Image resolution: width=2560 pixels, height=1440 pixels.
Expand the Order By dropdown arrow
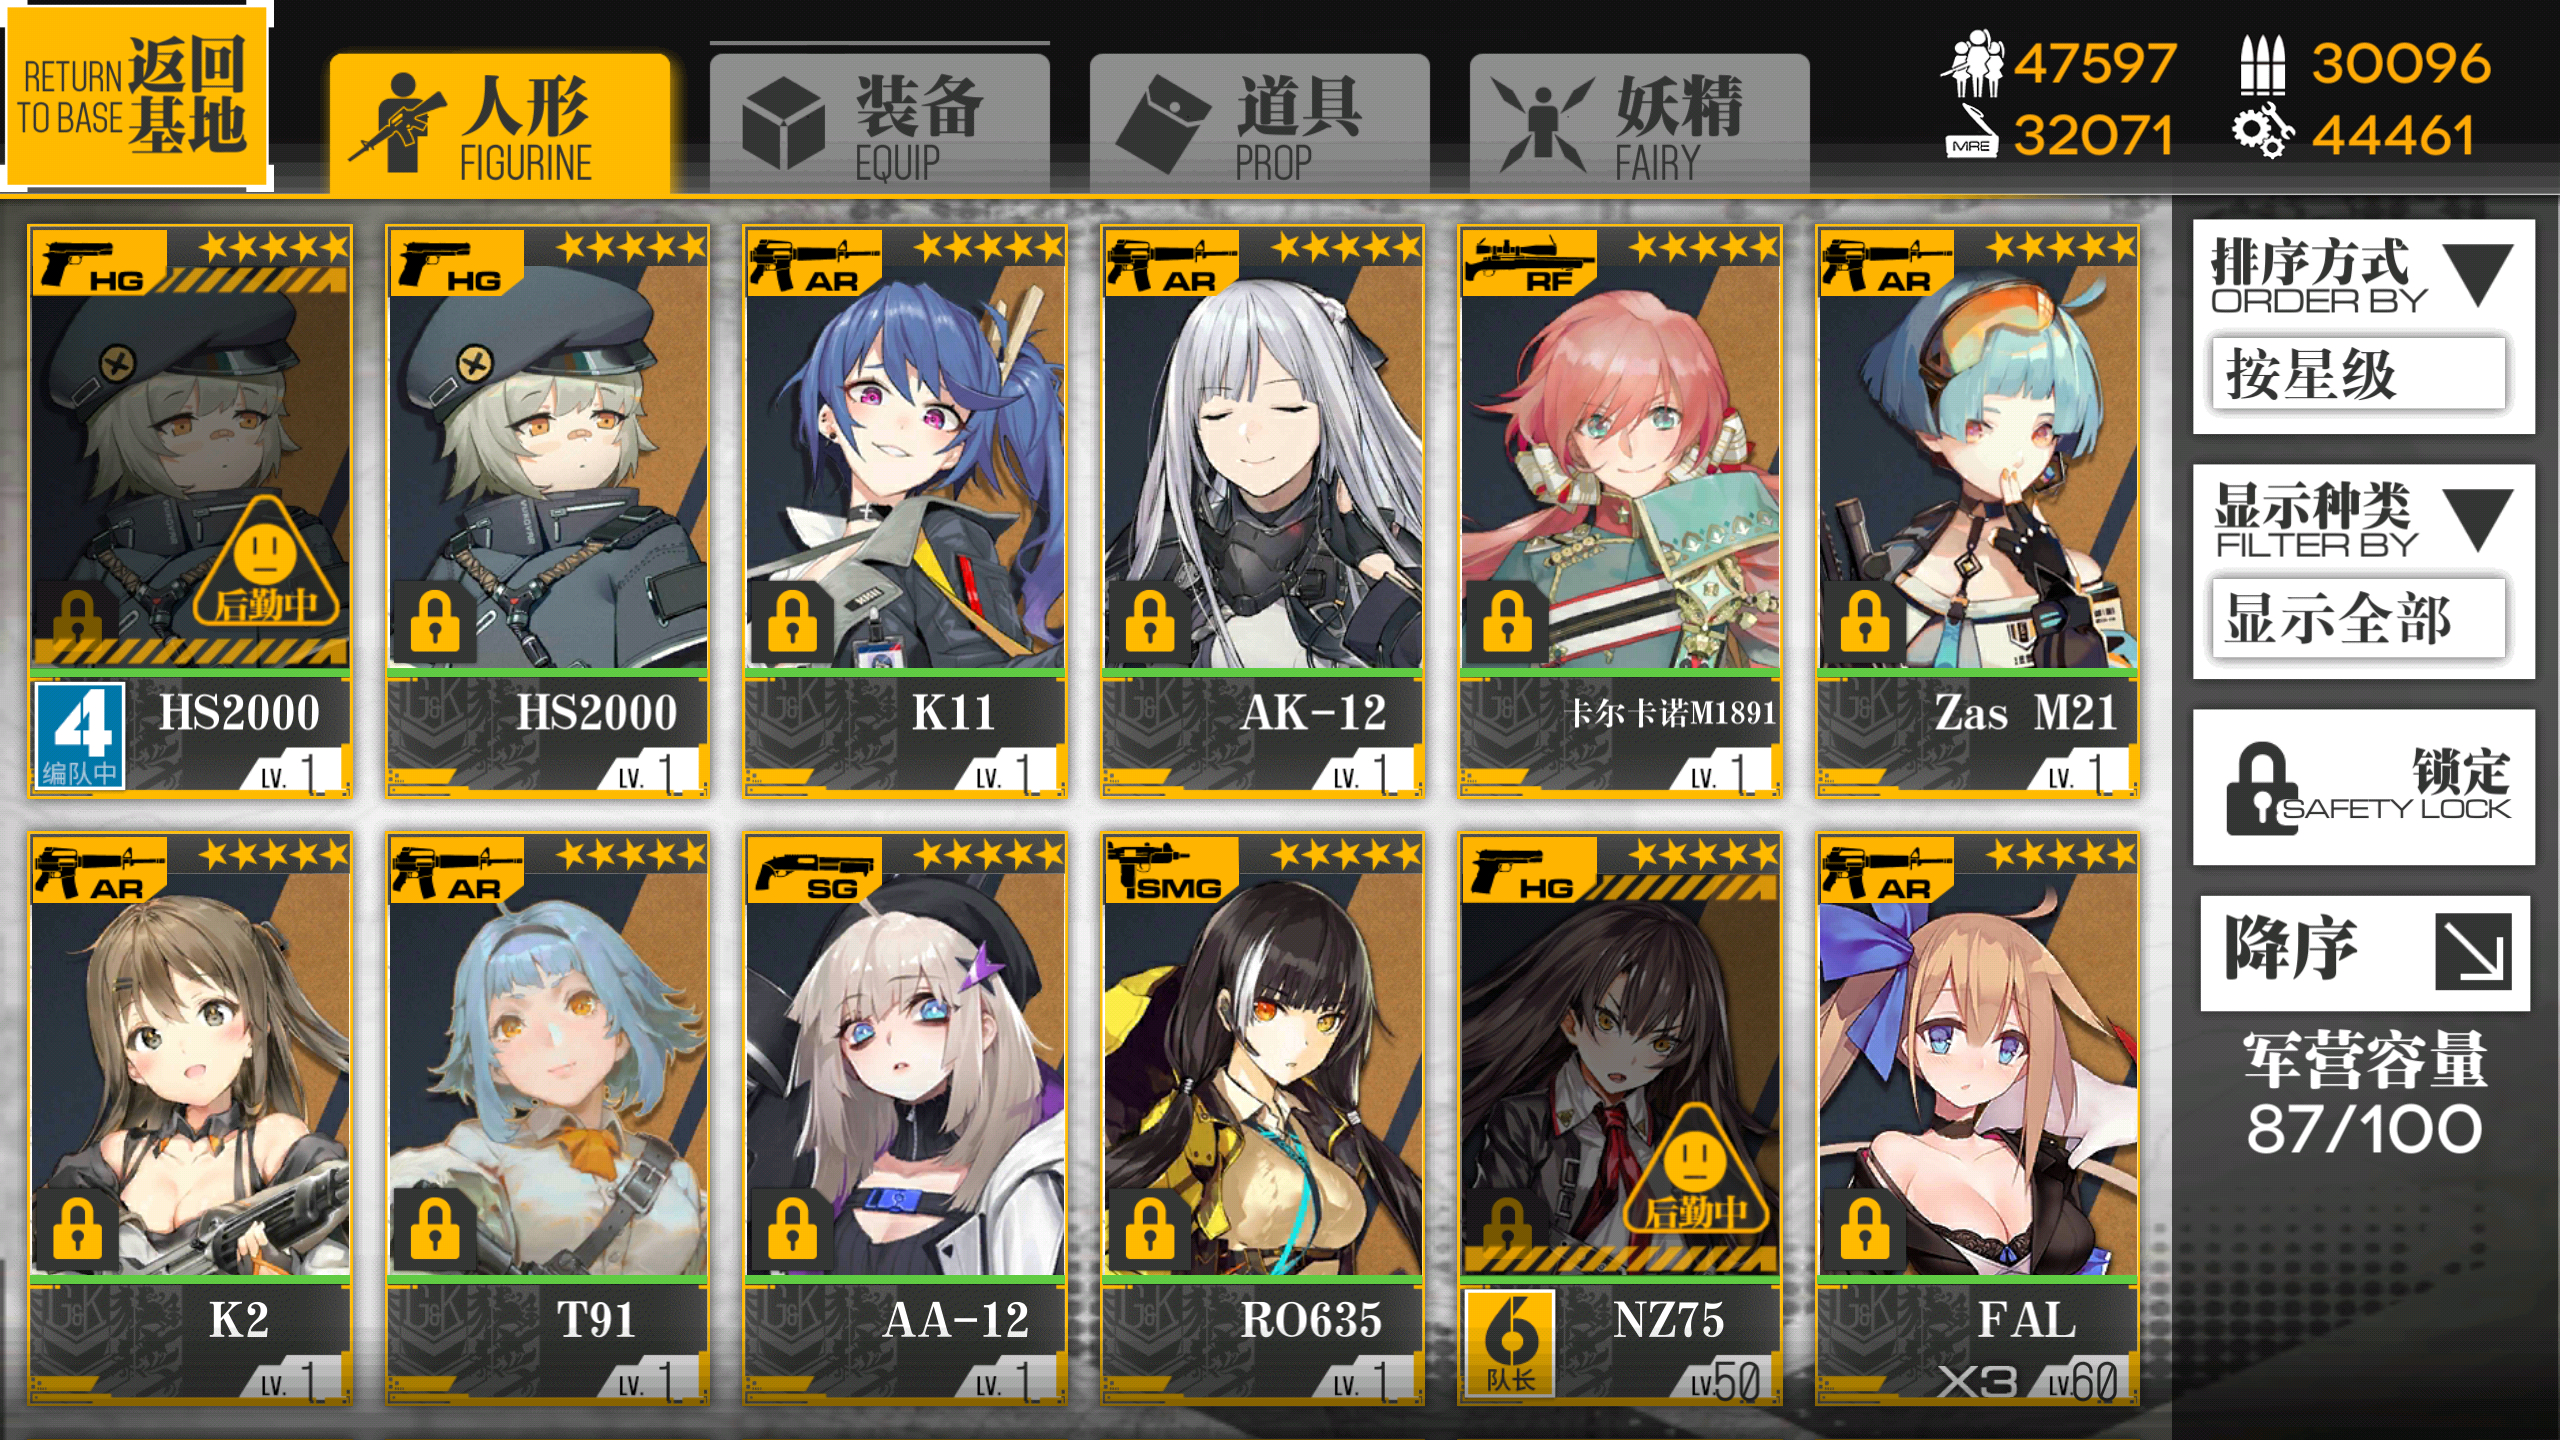click(x=2478, y=274)
